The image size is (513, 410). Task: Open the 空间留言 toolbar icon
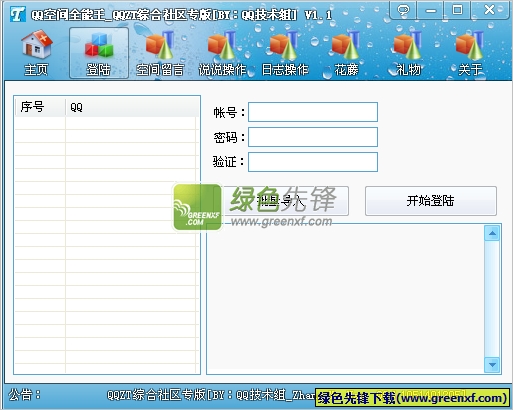coord(160,53)
